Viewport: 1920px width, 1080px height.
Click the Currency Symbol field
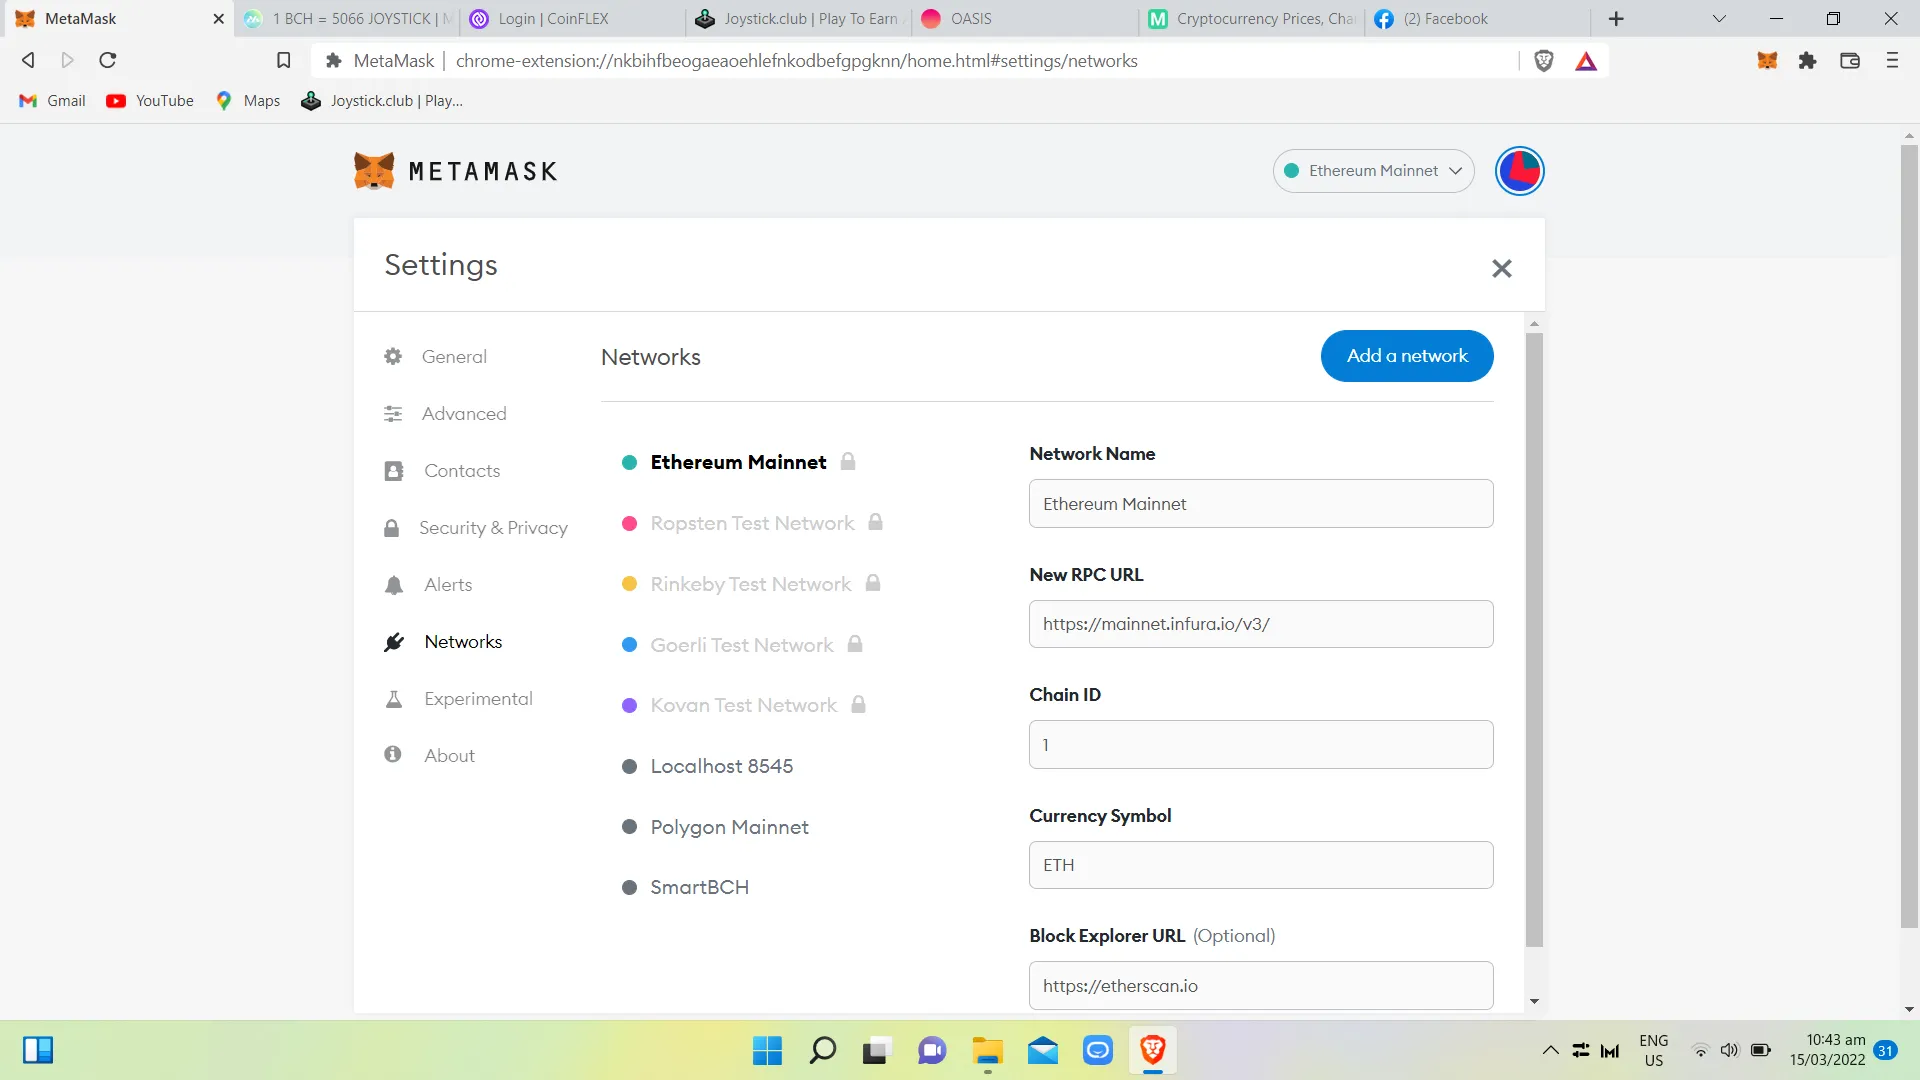(1261, 865)
